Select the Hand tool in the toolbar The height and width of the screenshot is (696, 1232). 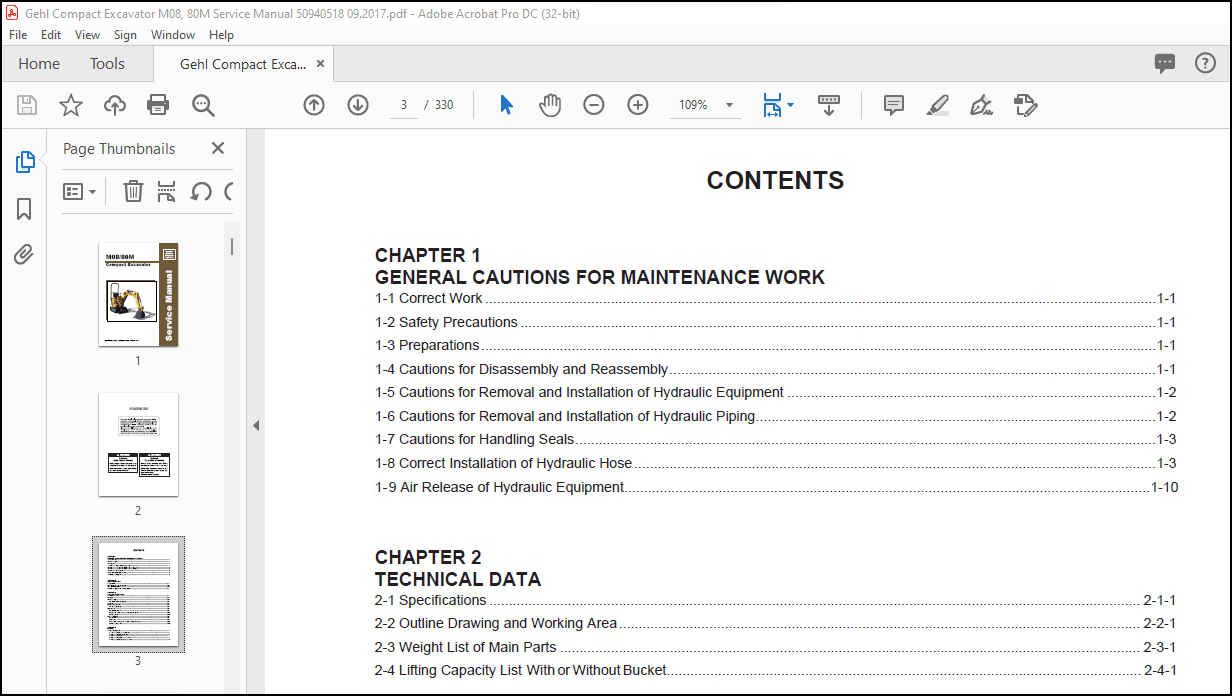550,104
